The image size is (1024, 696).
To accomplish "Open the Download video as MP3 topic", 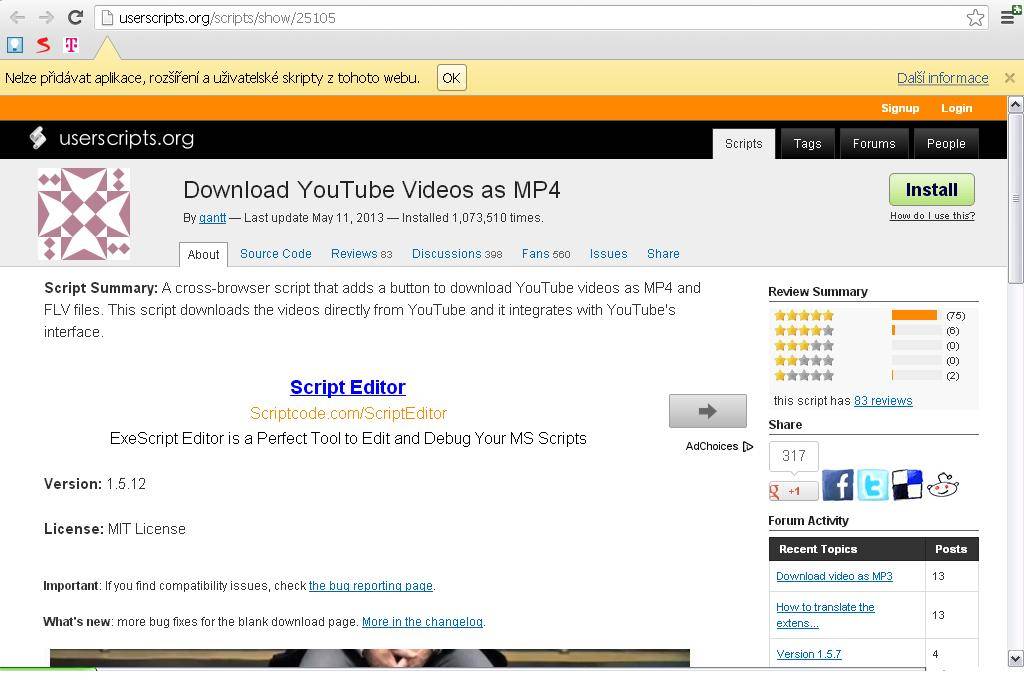I will pyautogui.click(x=834, y=577).
